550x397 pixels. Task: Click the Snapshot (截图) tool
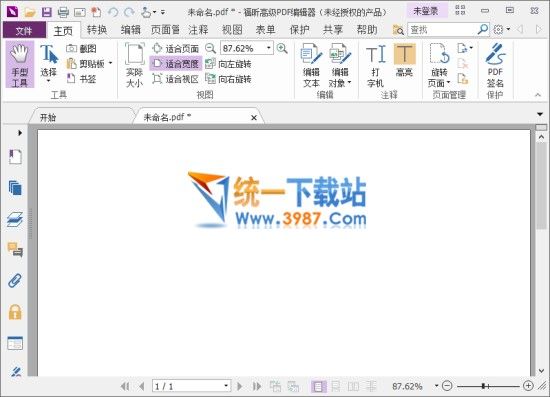coord(81,49)
